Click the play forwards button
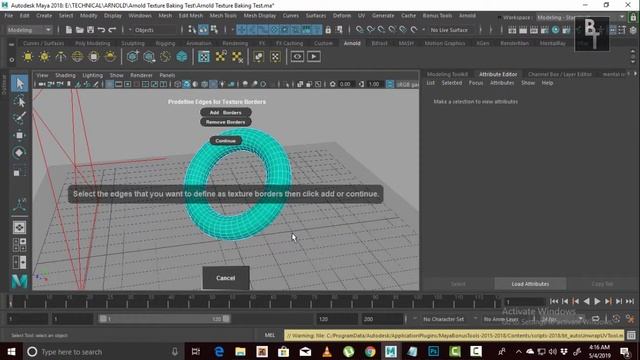Image resolution: width=640 pixels, height=360 pixels. click(597, 301)
